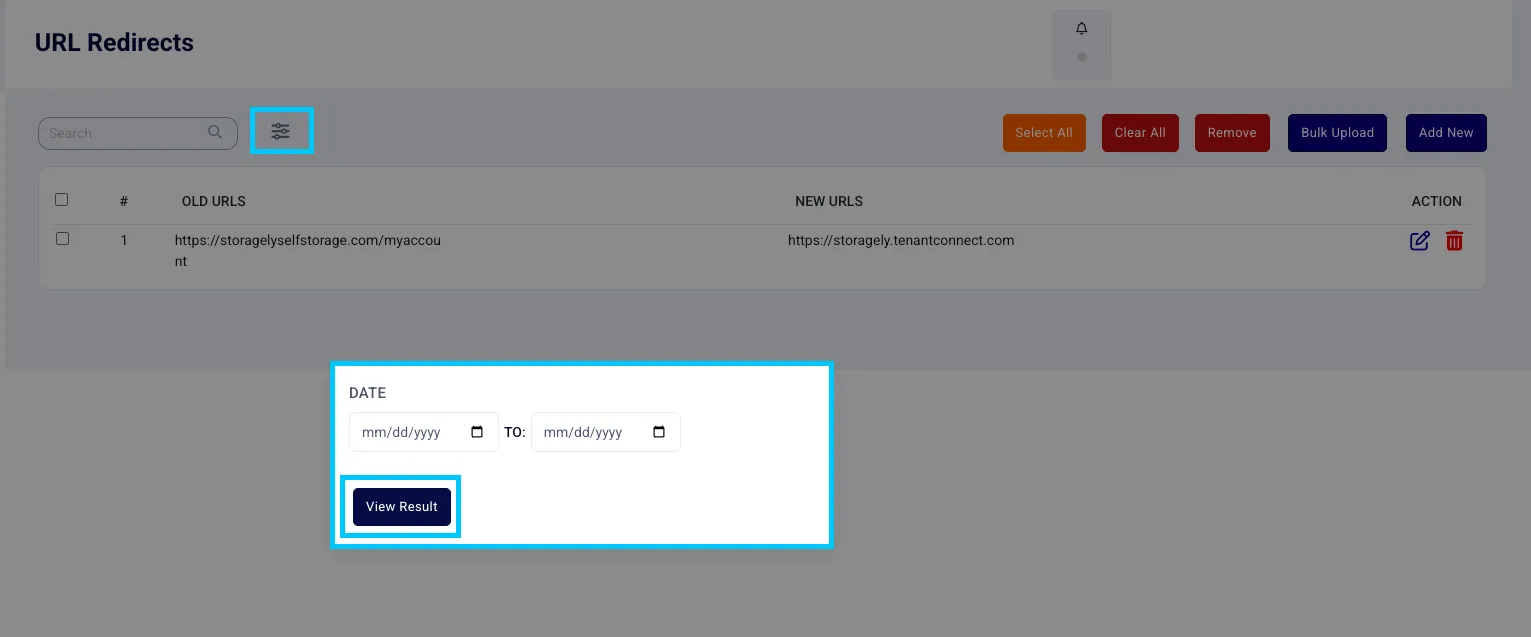Click the end date field after TO:
This screenshot has height=637, width=1531.
(x=605, y=432)
